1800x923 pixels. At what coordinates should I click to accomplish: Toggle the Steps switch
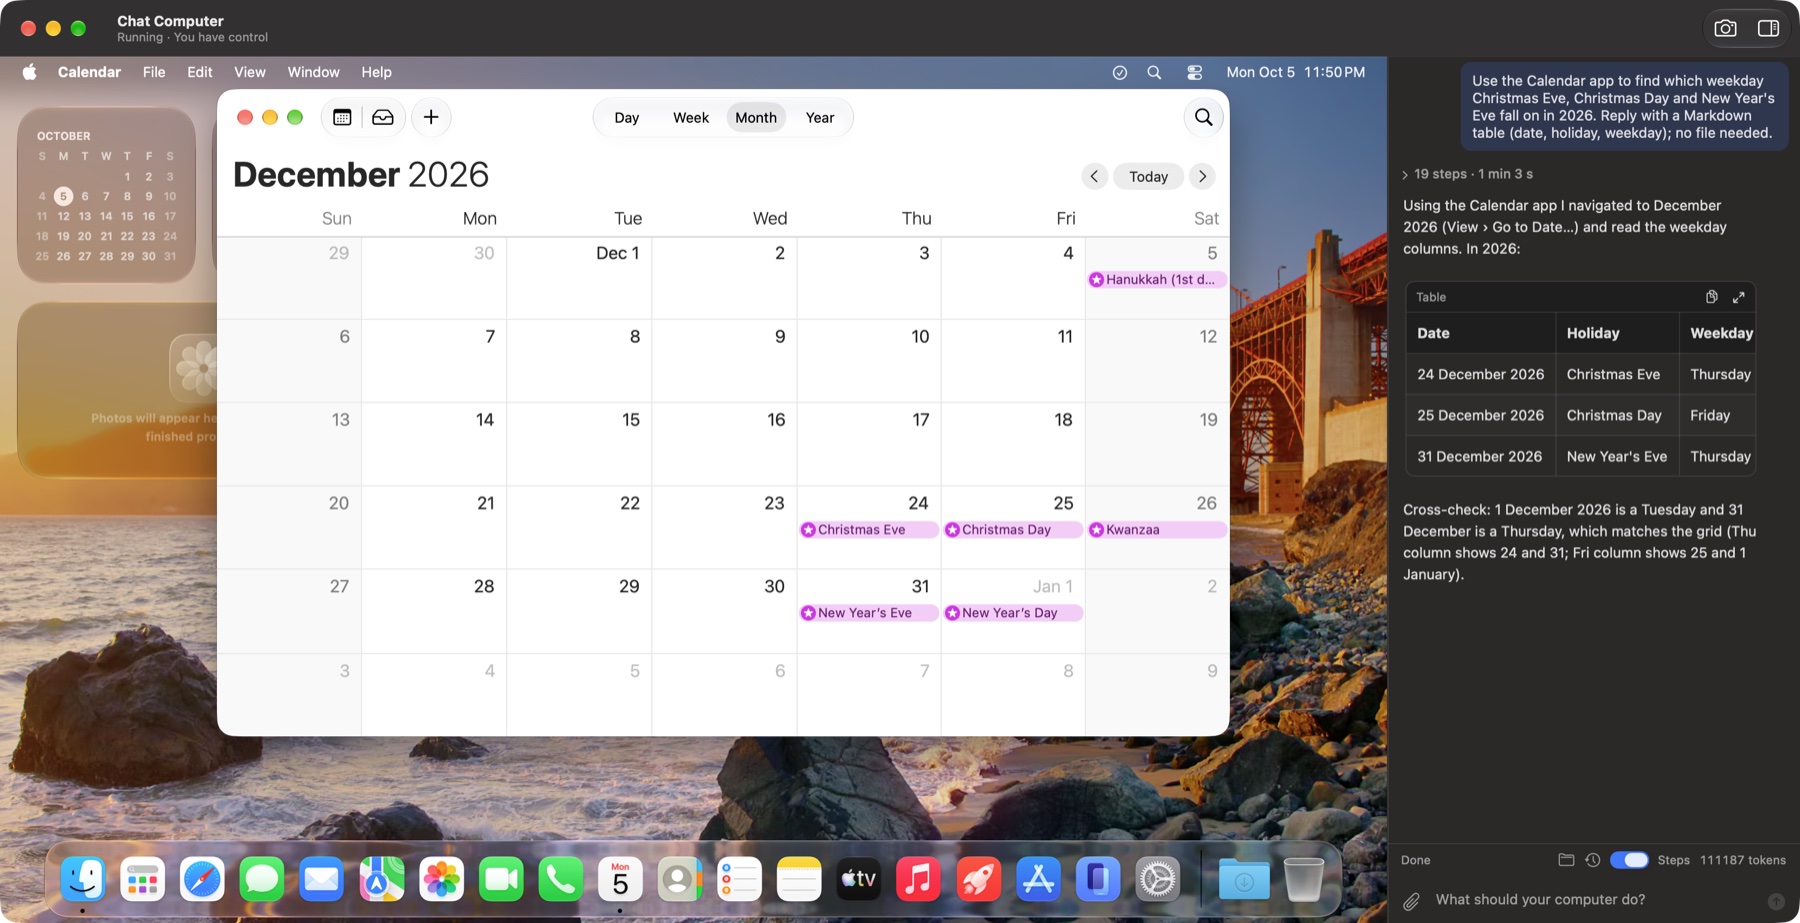point(1629,860)
